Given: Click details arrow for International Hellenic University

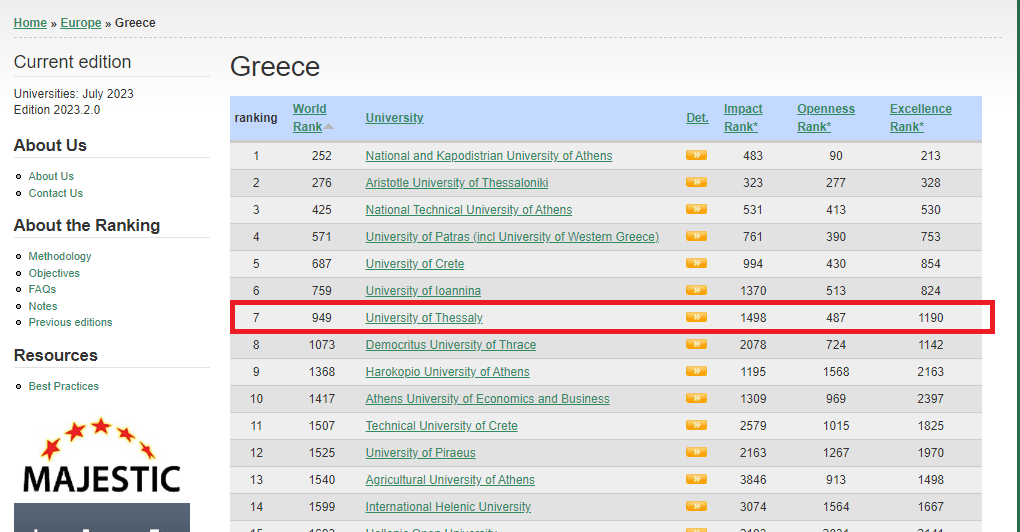Looking at the screenshot, I should (x=696, y=506).
